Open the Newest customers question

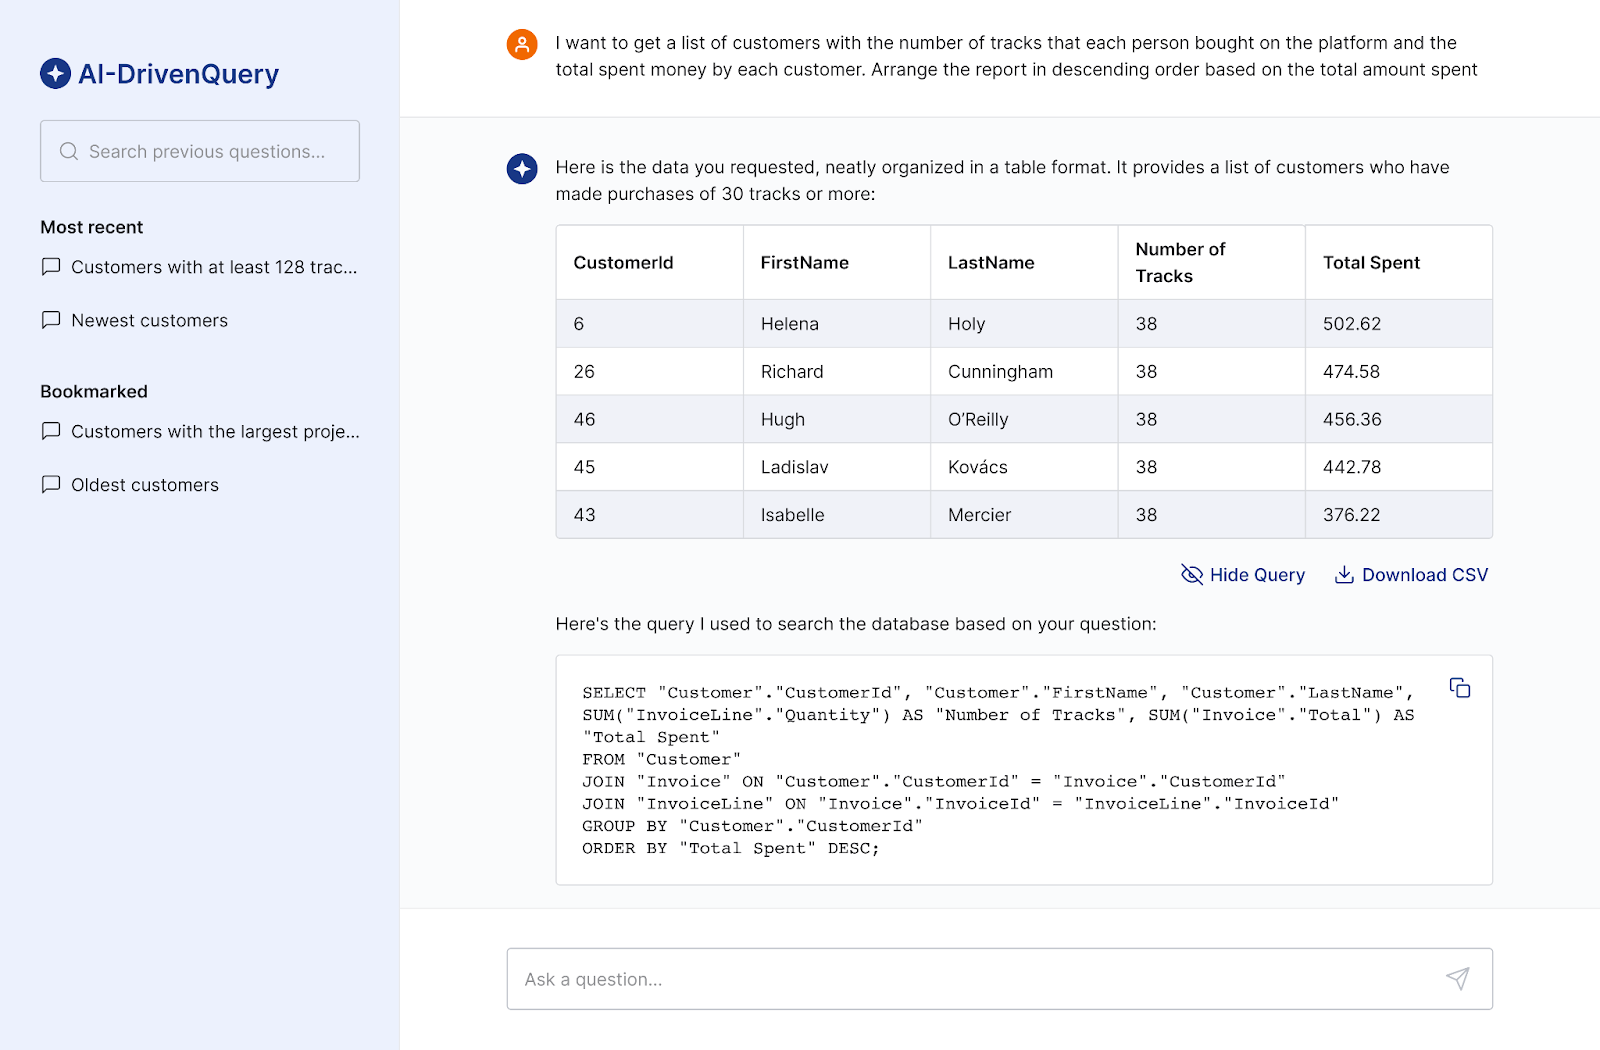pyautogui.click(x=149, y=320)
